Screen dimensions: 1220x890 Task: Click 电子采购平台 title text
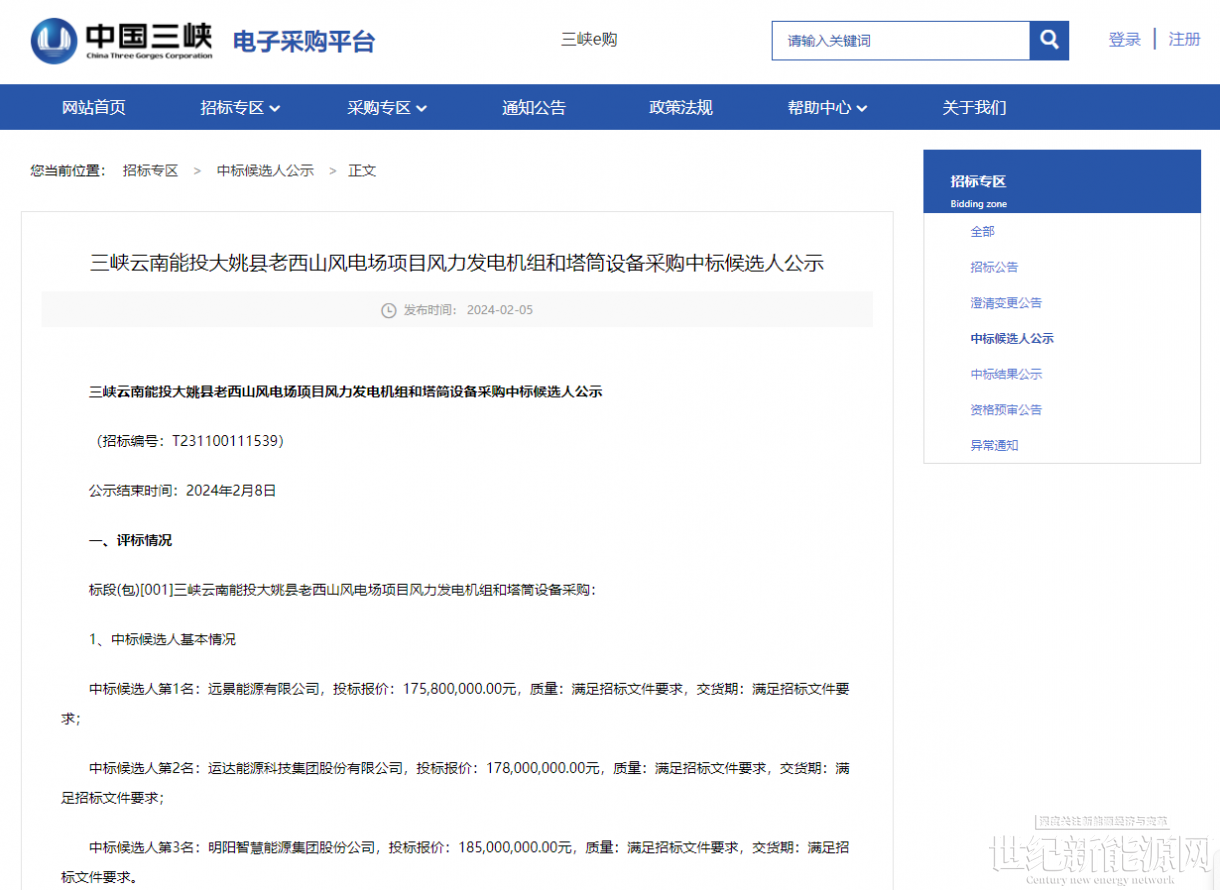pos(304,41)
